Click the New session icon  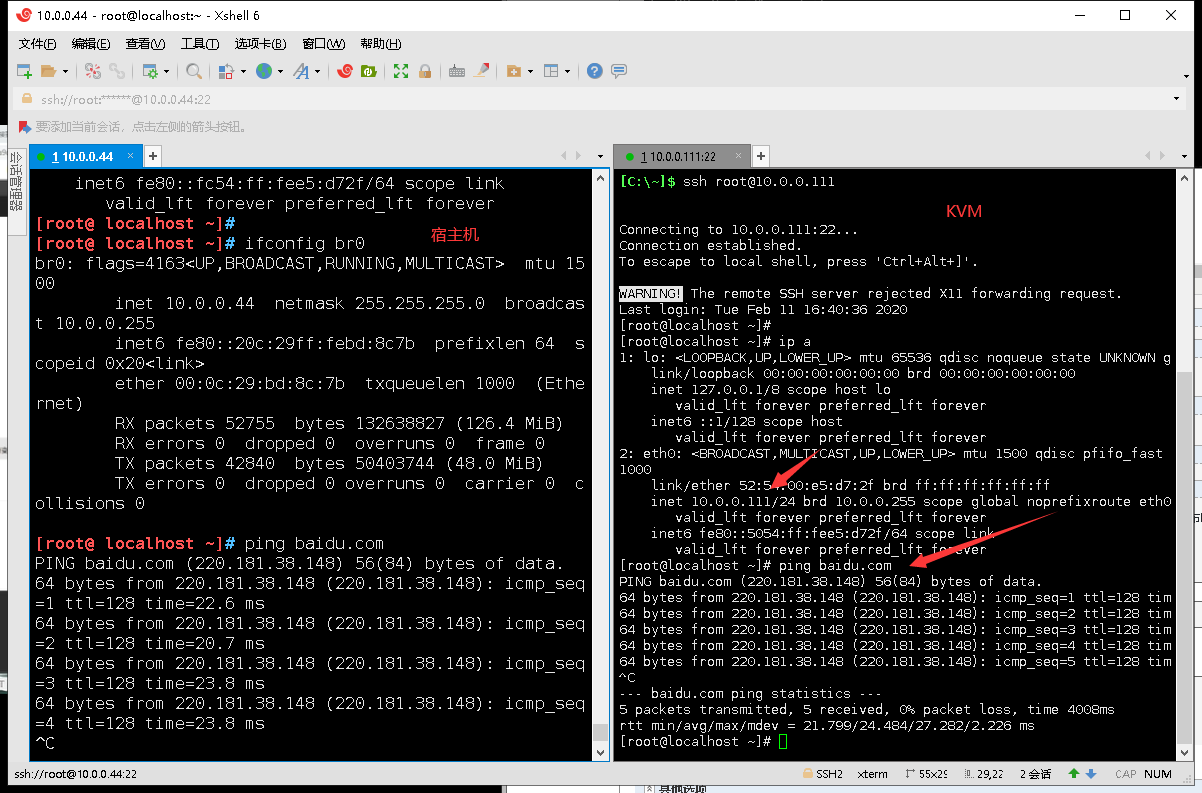[x=25, y=71]
